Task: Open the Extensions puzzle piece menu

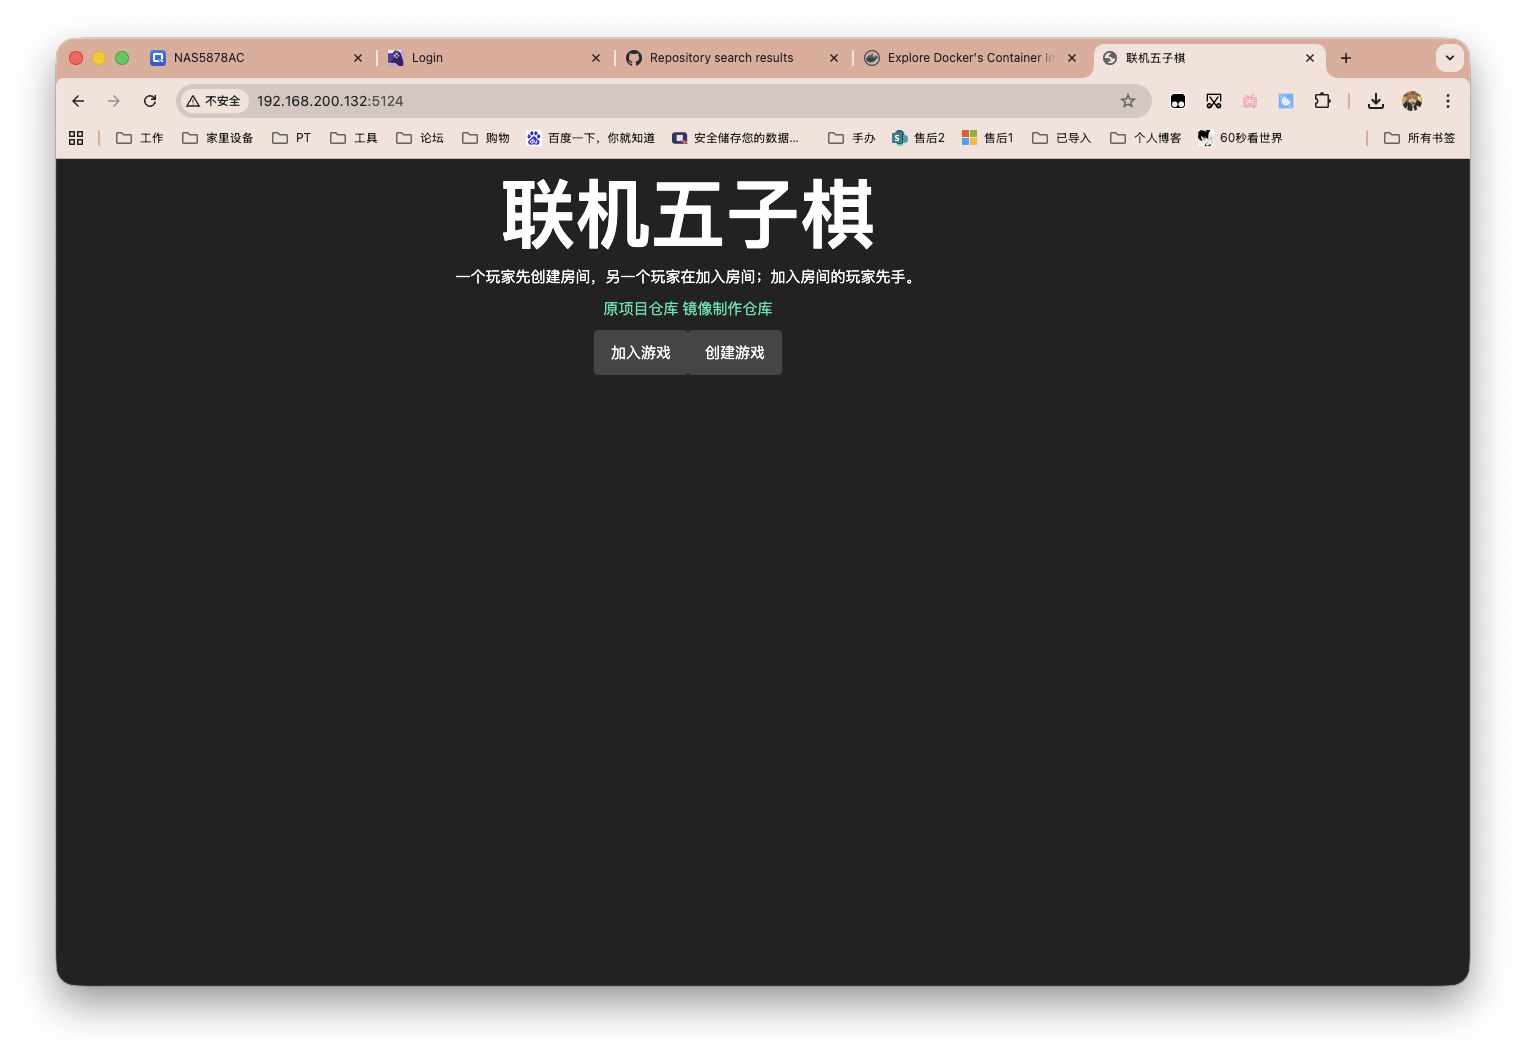Action: pos(1322,101)
